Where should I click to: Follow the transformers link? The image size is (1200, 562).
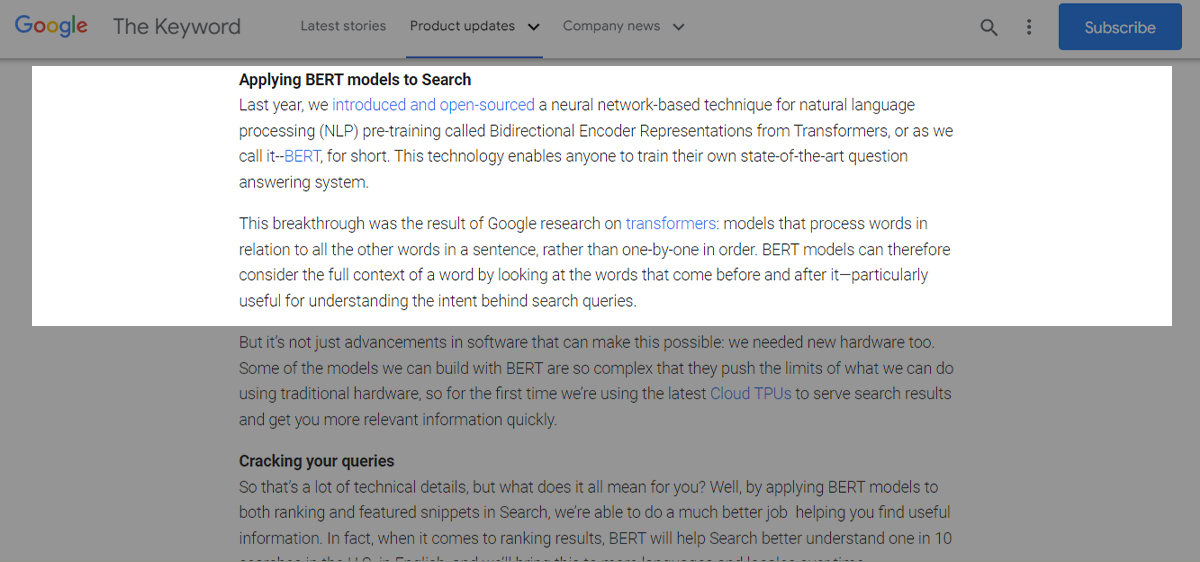[x=671, y=224]
